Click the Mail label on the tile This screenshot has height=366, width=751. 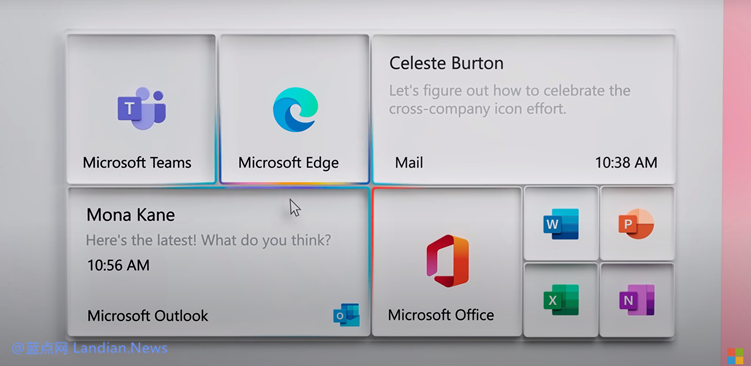(x=409, y=162)
